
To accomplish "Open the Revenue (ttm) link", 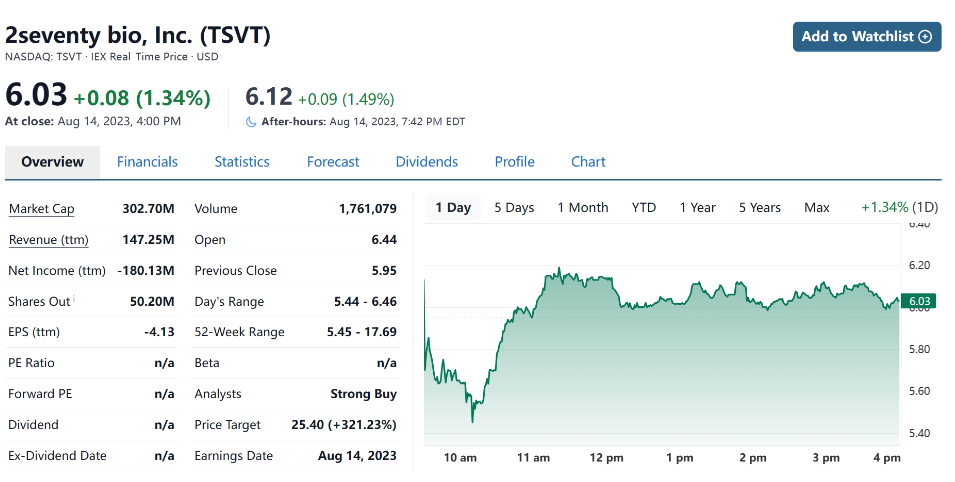I will (48, 240).
